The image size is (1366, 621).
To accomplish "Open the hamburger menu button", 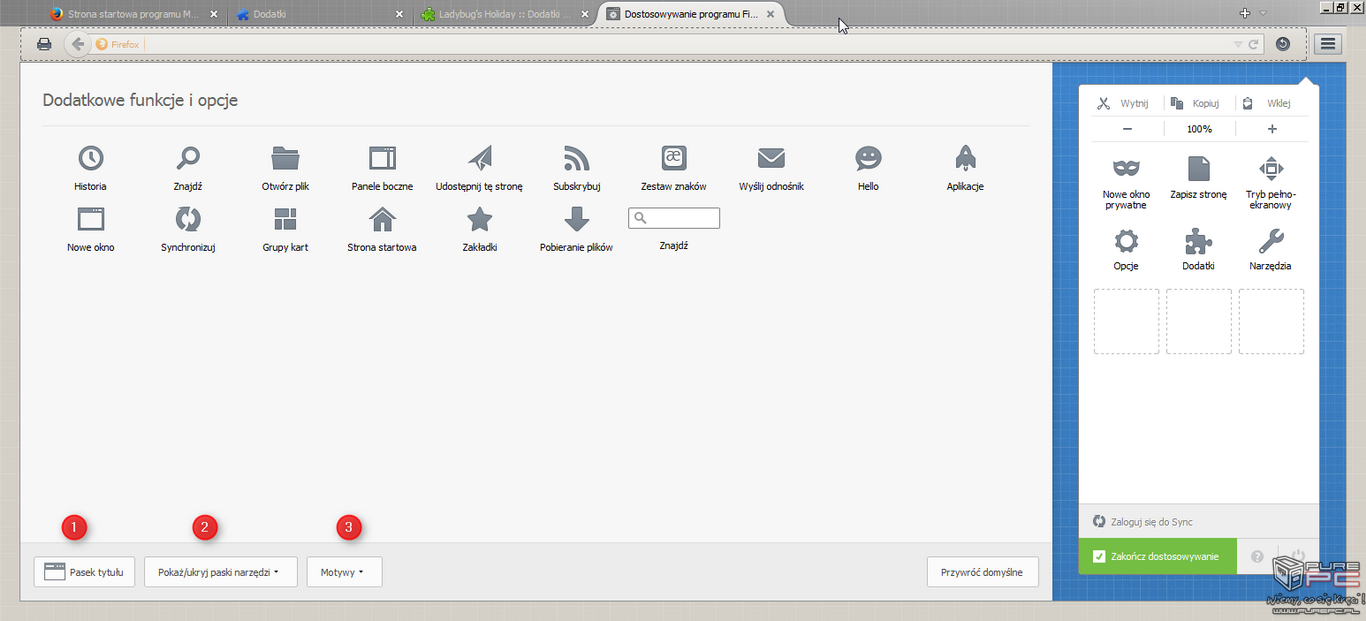I will tap(1327, 44).
